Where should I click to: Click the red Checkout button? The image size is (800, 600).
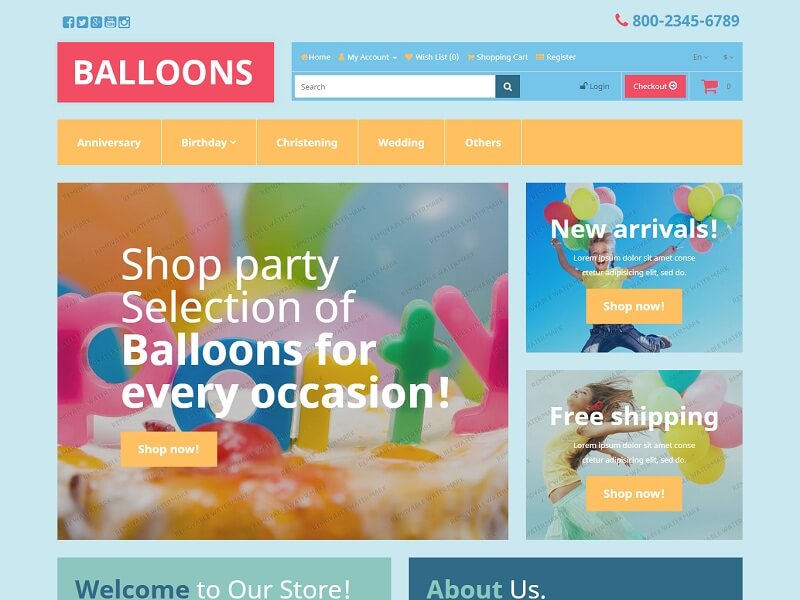(655, 86)
